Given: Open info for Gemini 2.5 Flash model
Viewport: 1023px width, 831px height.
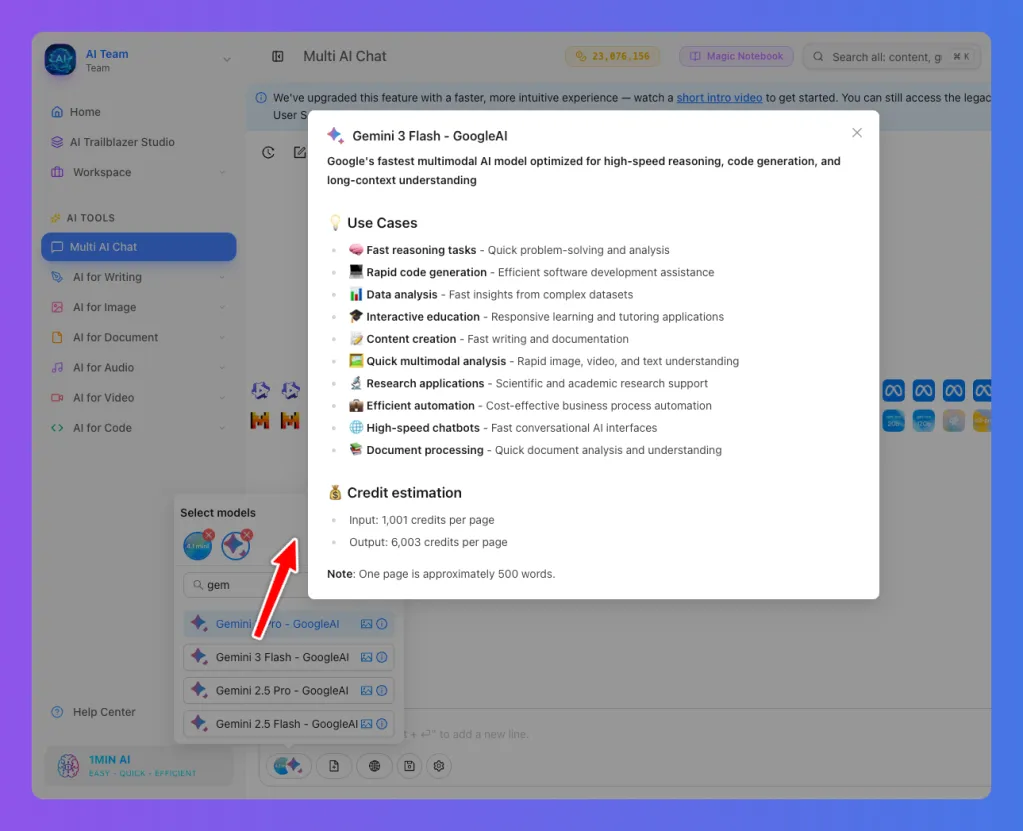Looking at the screenshot, I should [382, 724].
